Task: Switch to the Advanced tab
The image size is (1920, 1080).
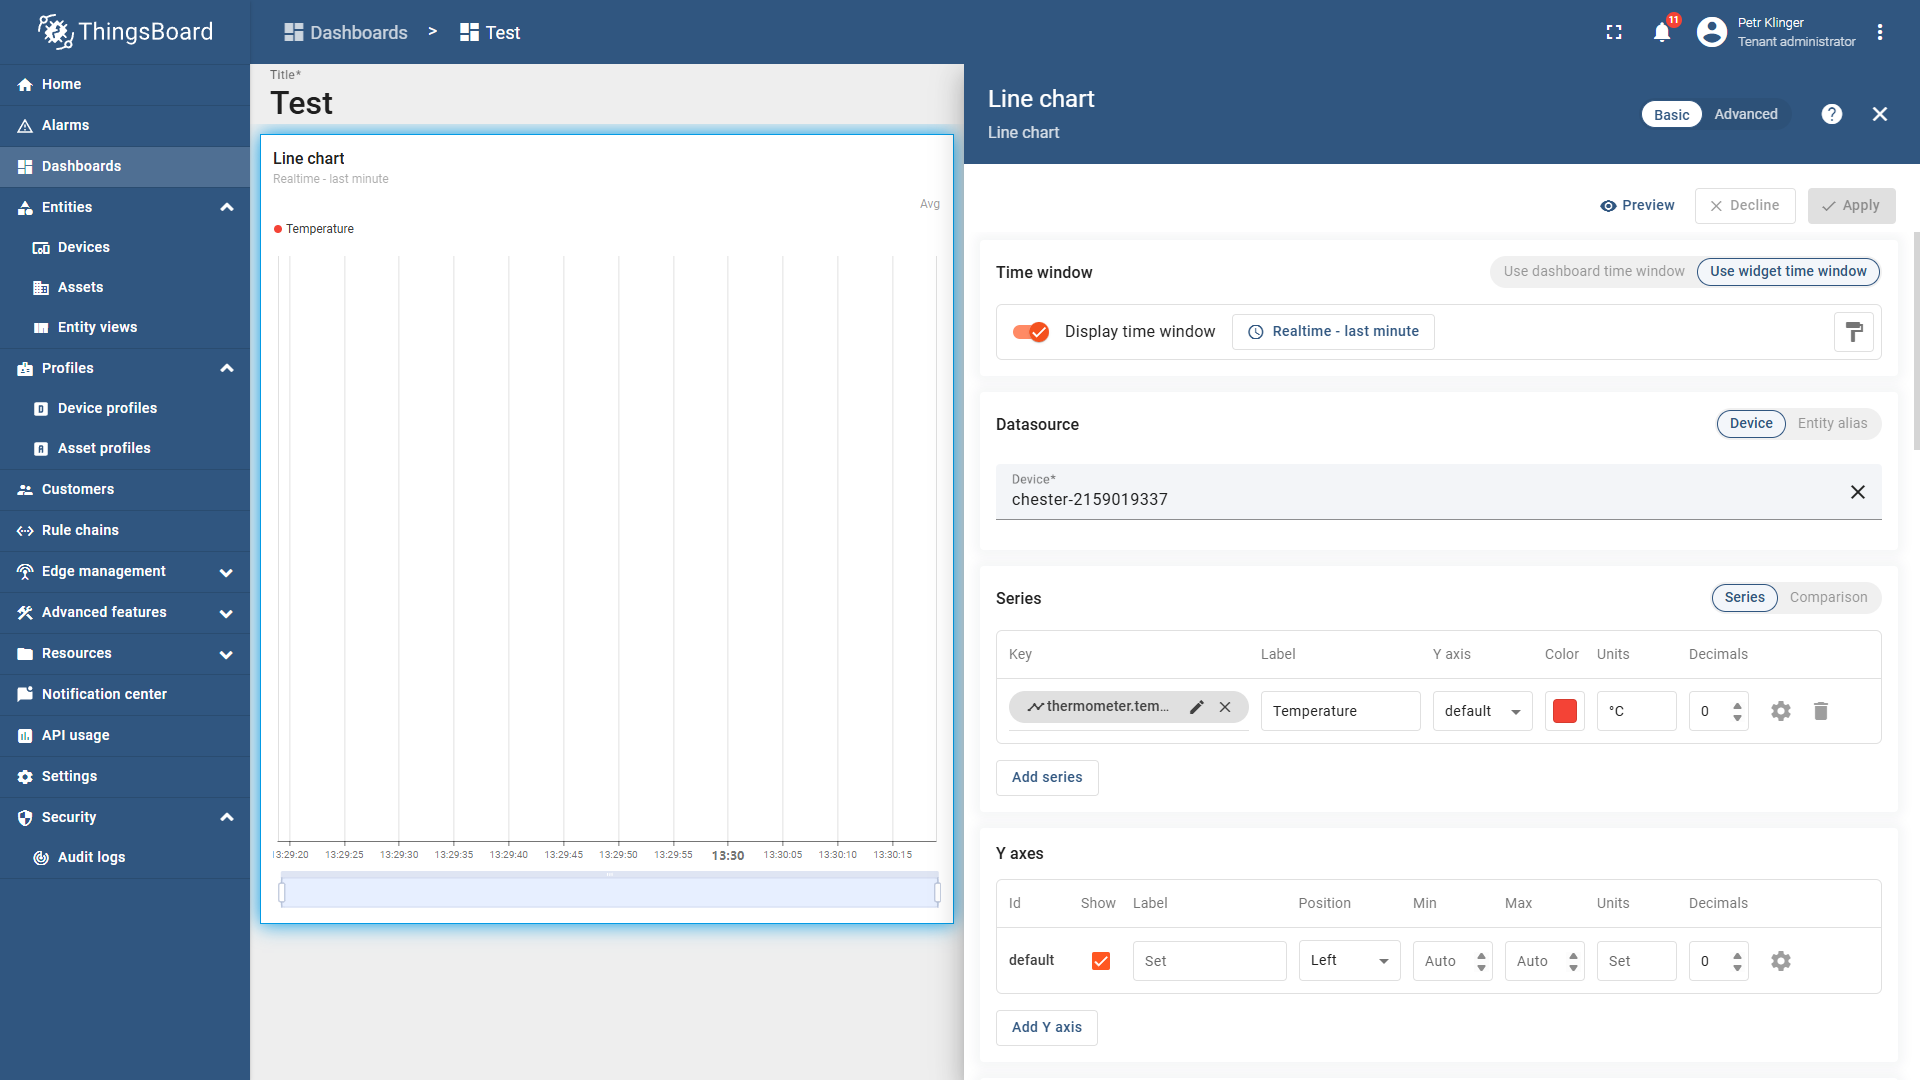Action: point(1745,114)
